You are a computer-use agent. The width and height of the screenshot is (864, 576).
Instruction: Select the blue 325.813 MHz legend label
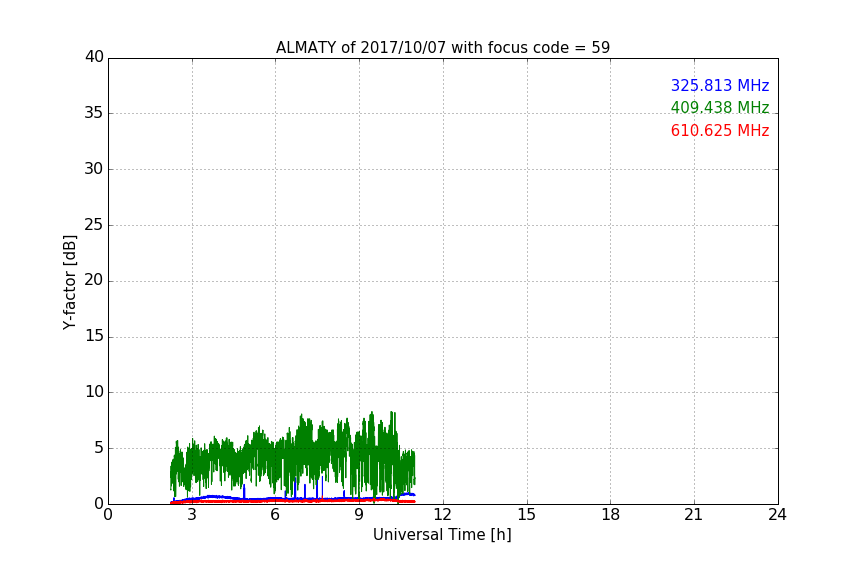pos(720,85)
